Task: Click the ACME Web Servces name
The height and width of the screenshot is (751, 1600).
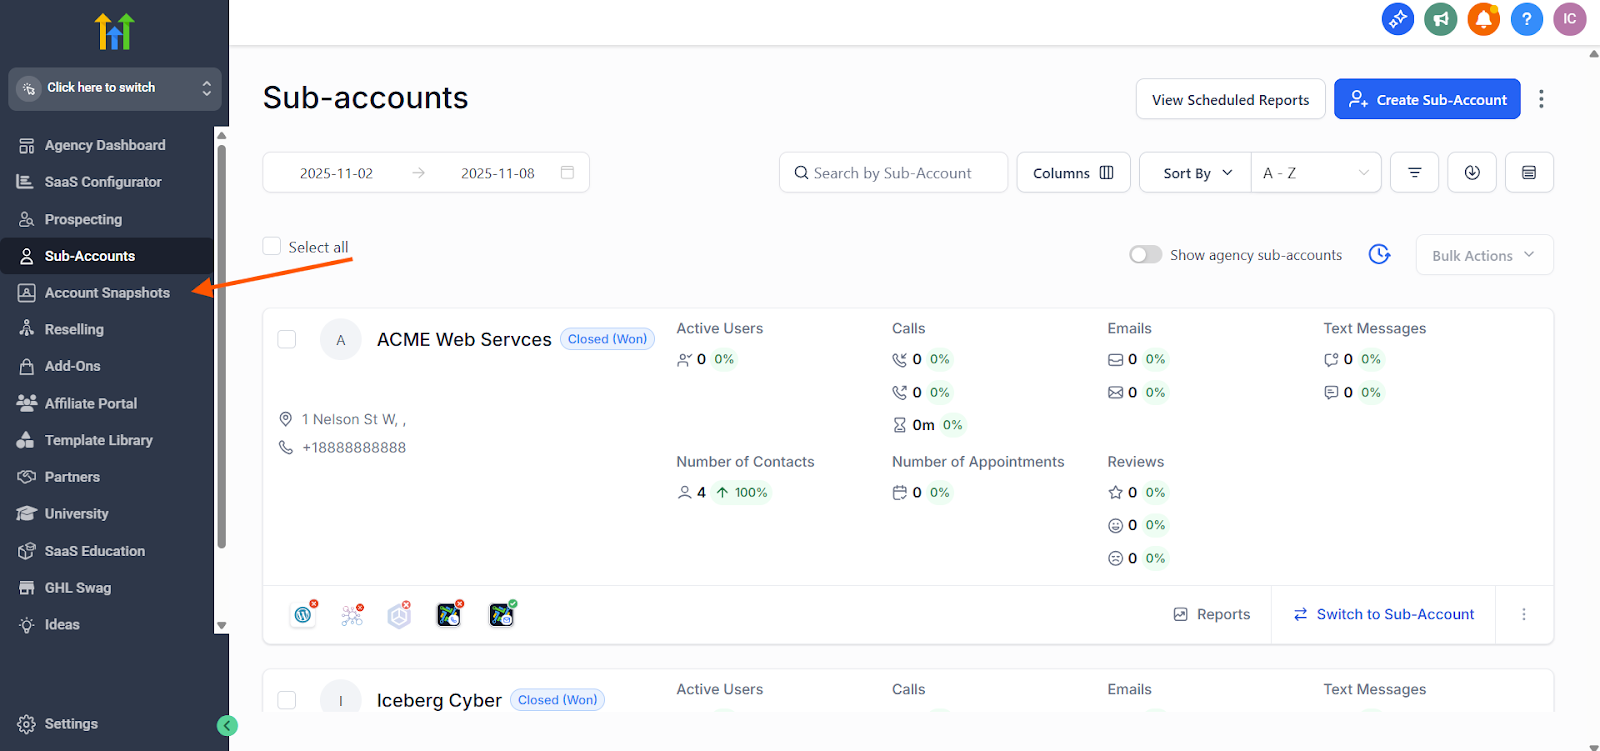Action: tap(464, 340)
